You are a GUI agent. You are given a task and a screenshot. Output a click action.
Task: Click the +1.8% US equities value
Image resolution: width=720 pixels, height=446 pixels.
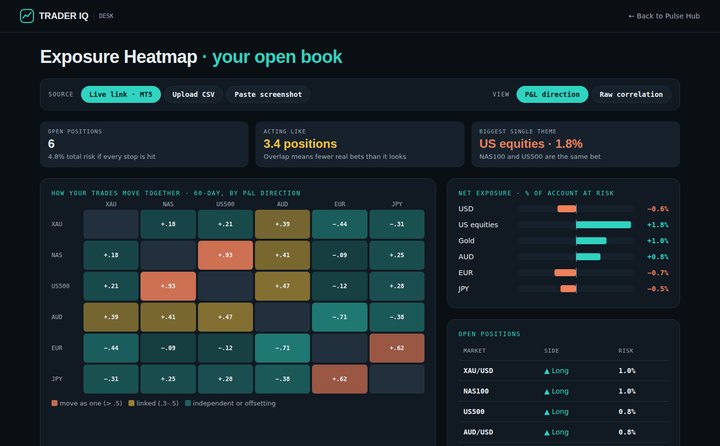(x=658, y=225)
